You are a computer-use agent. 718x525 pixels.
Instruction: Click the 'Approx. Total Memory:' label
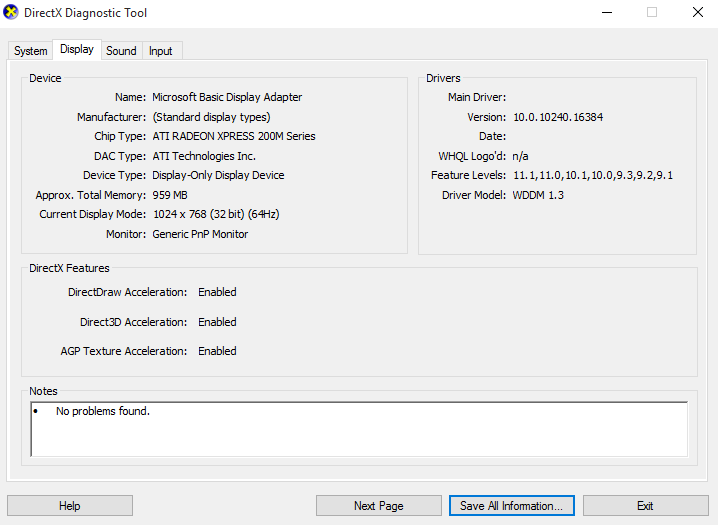click(91, 195)
